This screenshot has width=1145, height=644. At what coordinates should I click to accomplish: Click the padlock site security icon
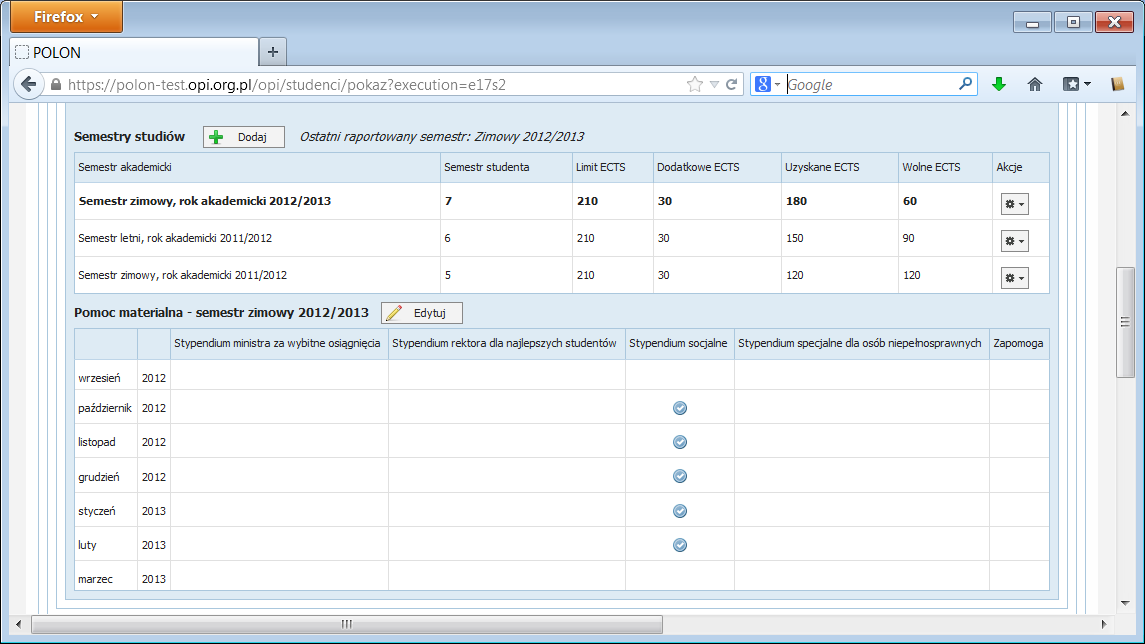click(x=56, y=85)
